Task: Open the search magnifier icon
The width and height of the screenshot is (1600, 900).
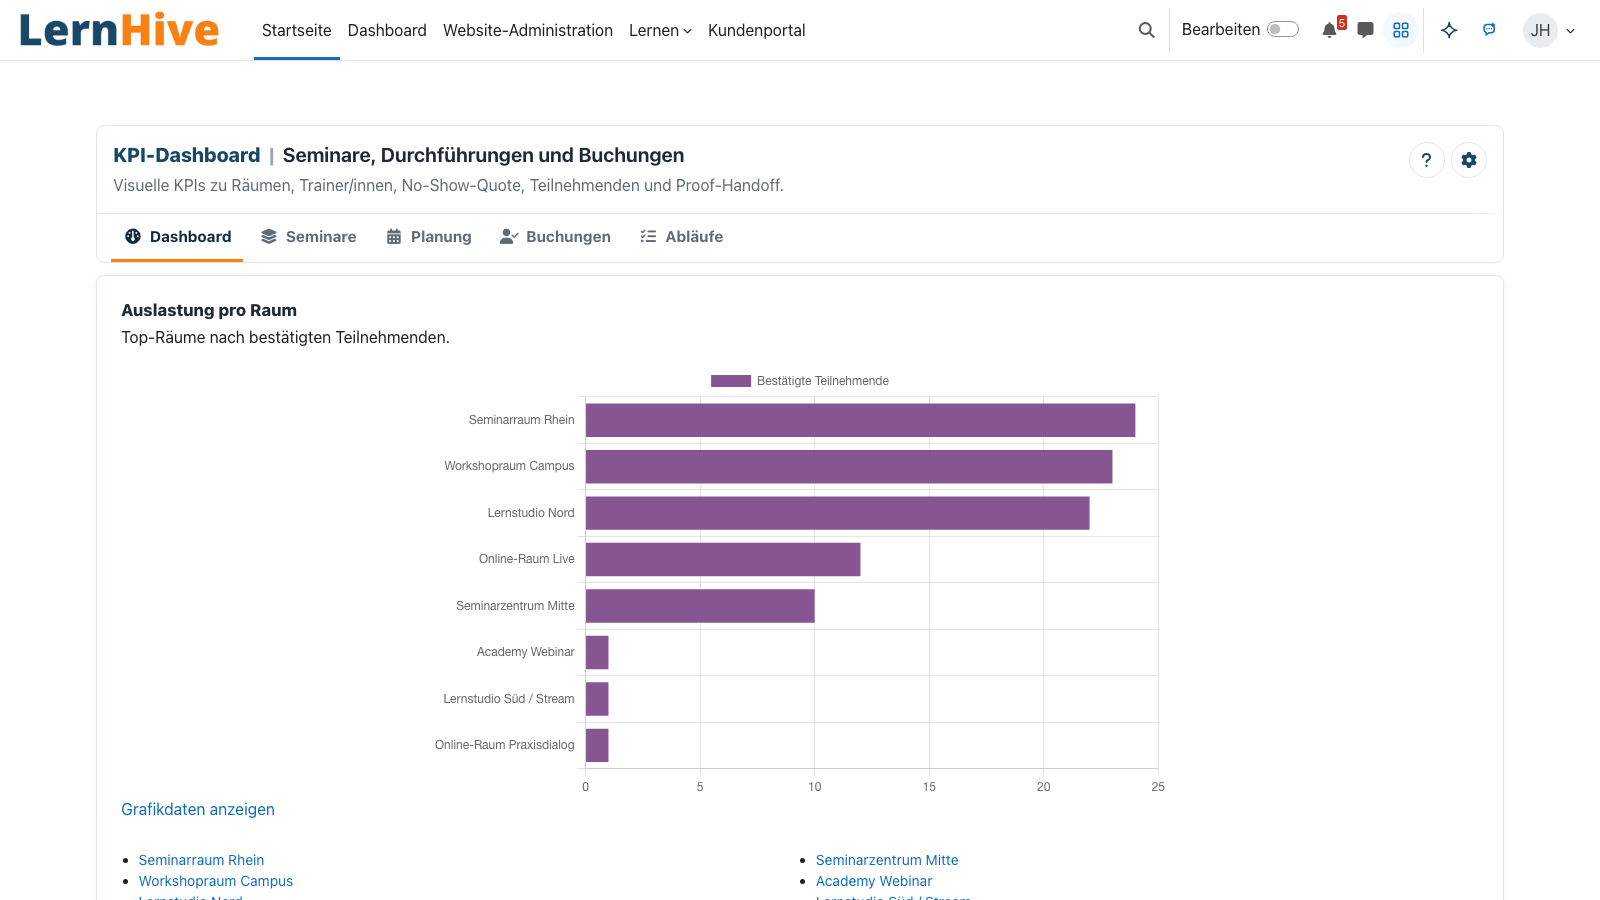Action: 1146,30
